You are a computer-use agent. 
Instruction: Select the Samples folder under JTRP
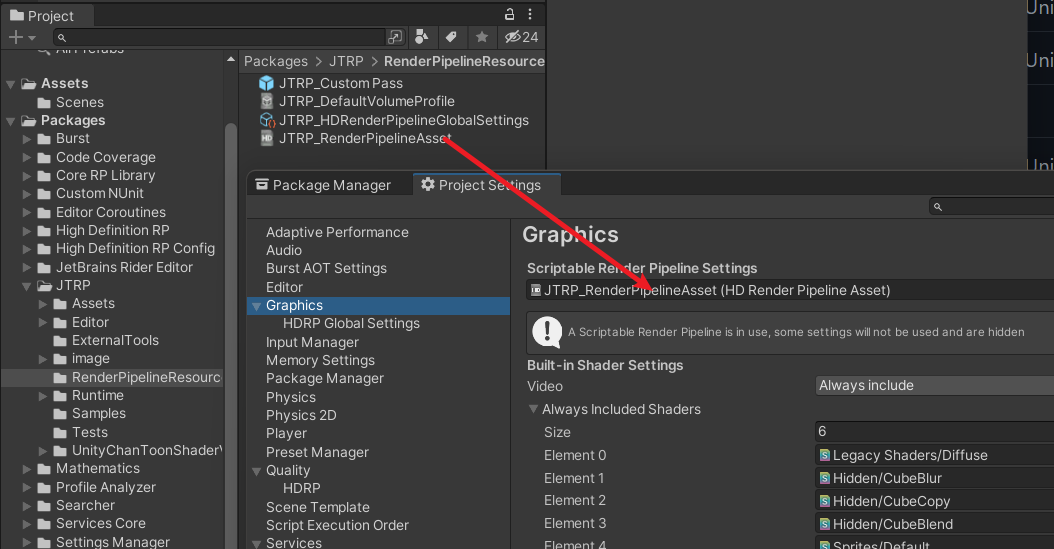90,414
